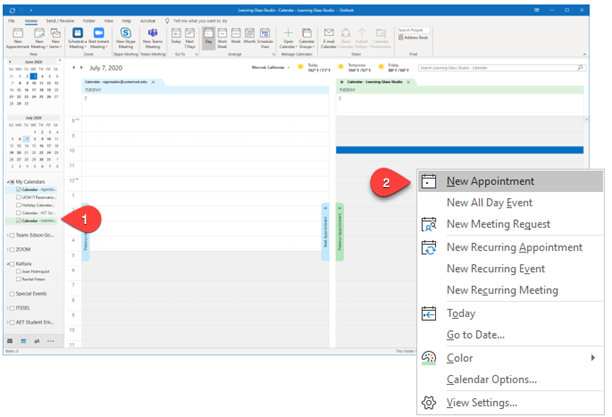This screenshot has height=417, width=612.
Task: Switch to People in navigation bar
Action: pyautogui.click(x=37, y=341)
